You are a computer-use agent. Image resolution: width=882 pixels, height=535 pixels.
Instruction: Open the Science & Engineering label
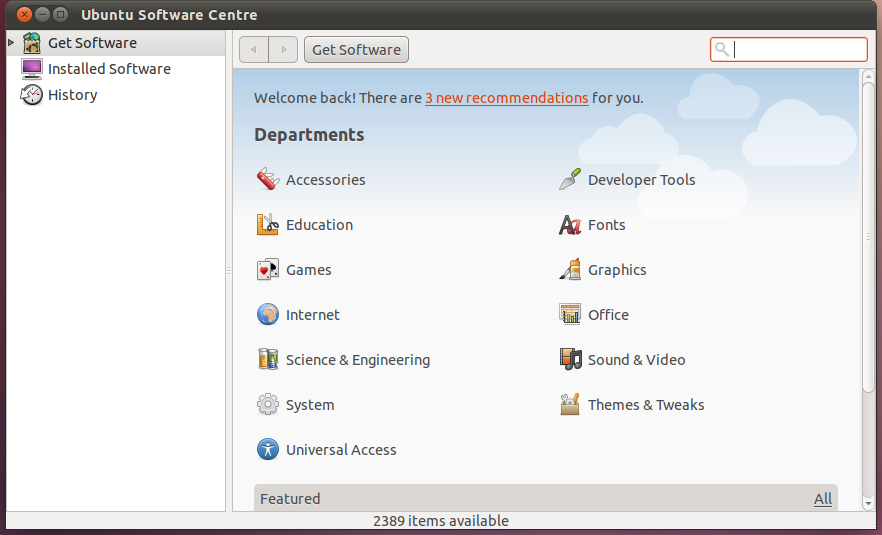pyautogui.click(x=358, y=360)
